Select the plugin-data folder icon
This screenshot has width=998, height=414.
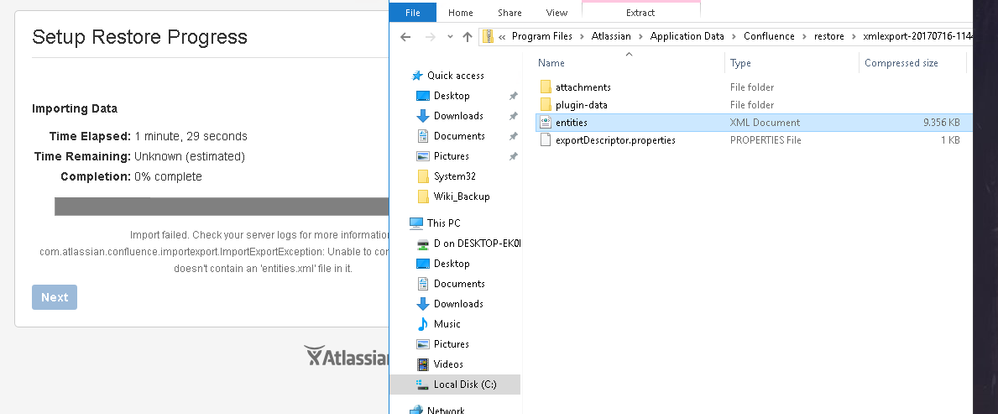click(x=545, y=104)
